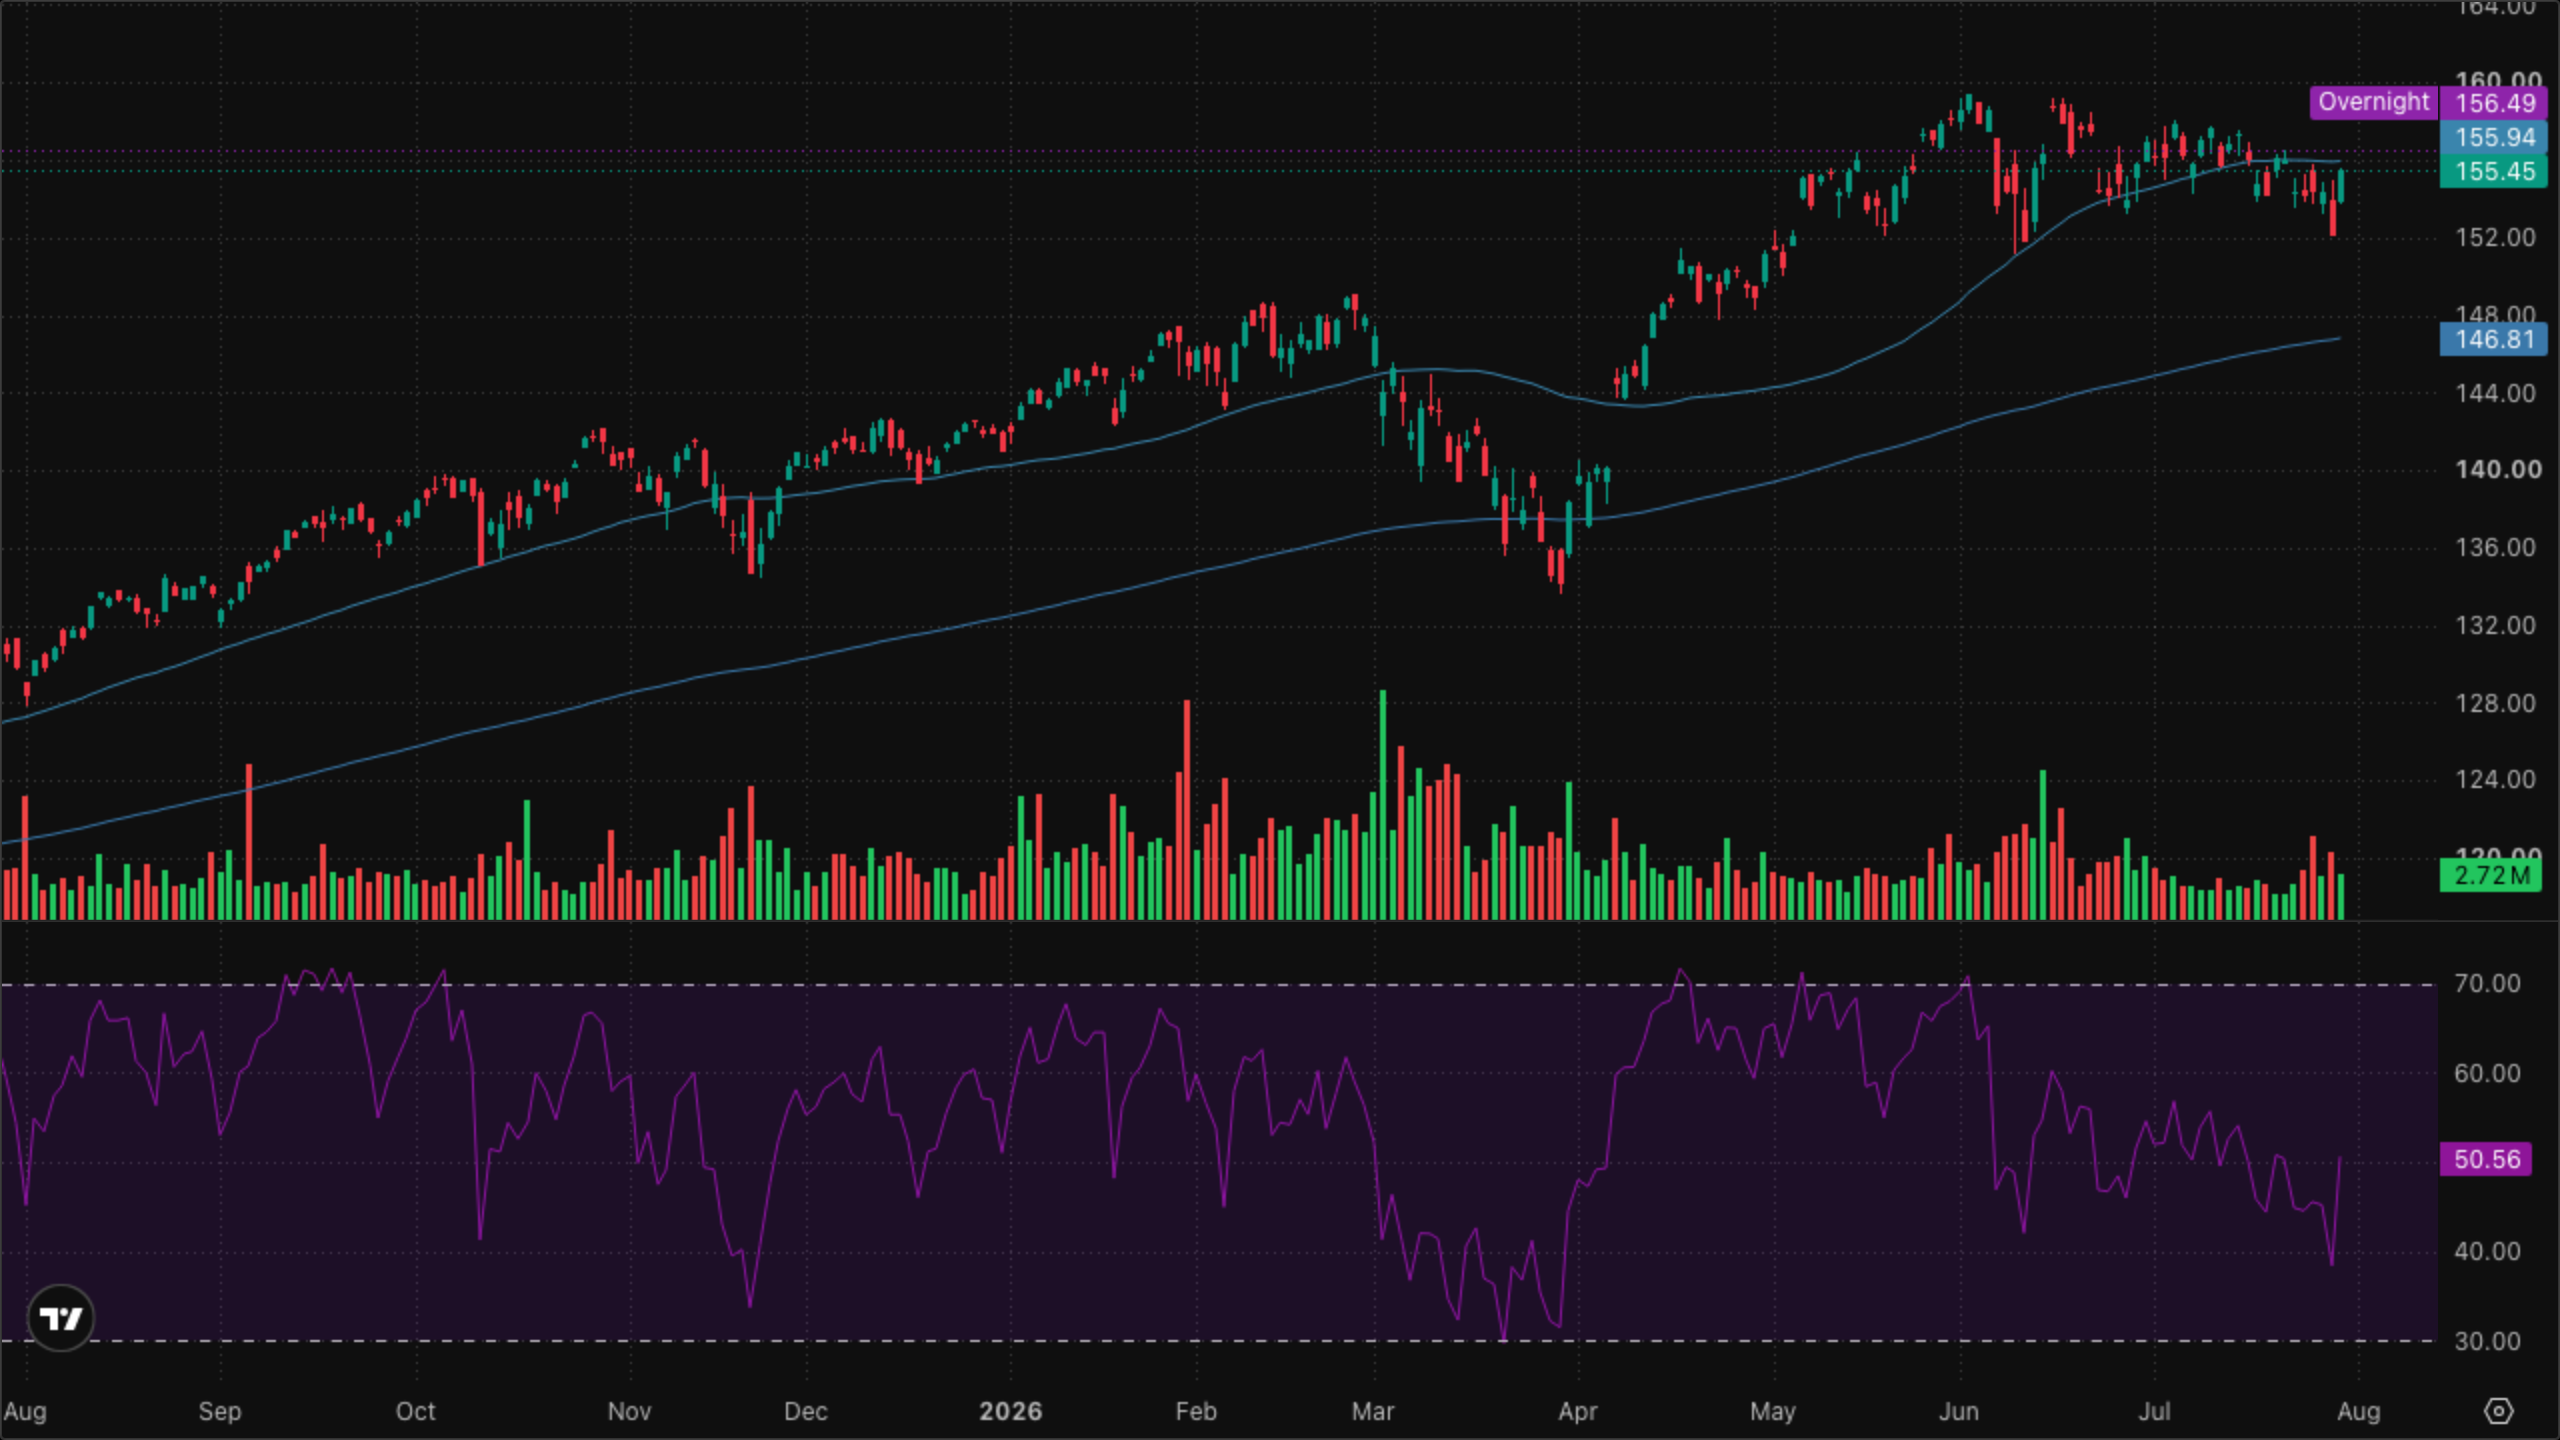Viewport: 2560px width, 1440px height.
Task: Select the 152.00 price axis tick
Action: (2495, 237)
